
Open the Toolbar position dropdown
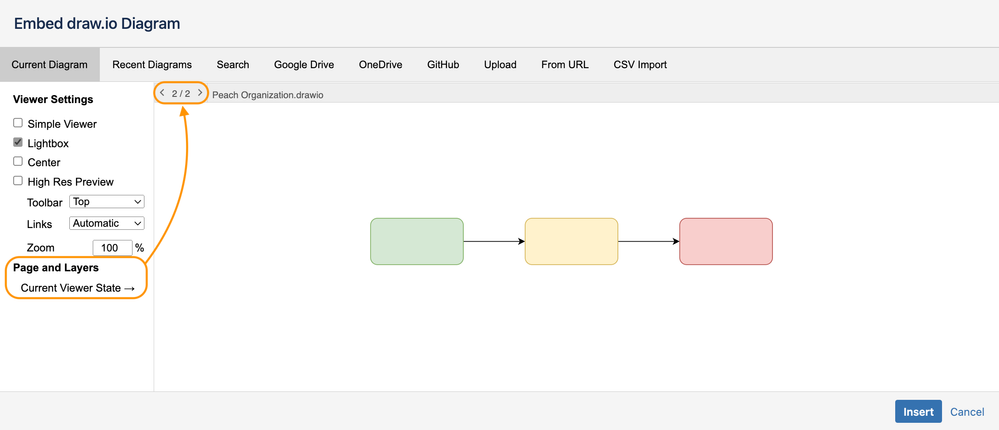coord(107,202)
